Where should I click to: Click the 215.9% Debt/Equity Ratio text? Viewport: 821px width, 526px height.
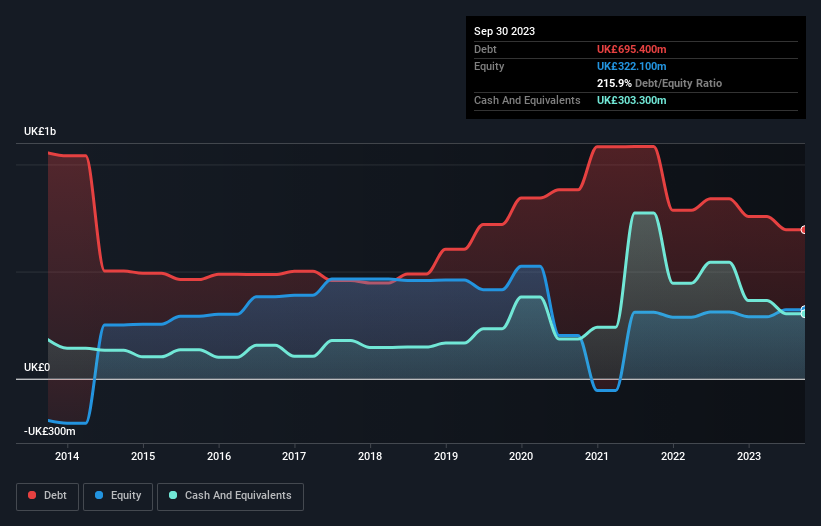click(x=659, y=83)
